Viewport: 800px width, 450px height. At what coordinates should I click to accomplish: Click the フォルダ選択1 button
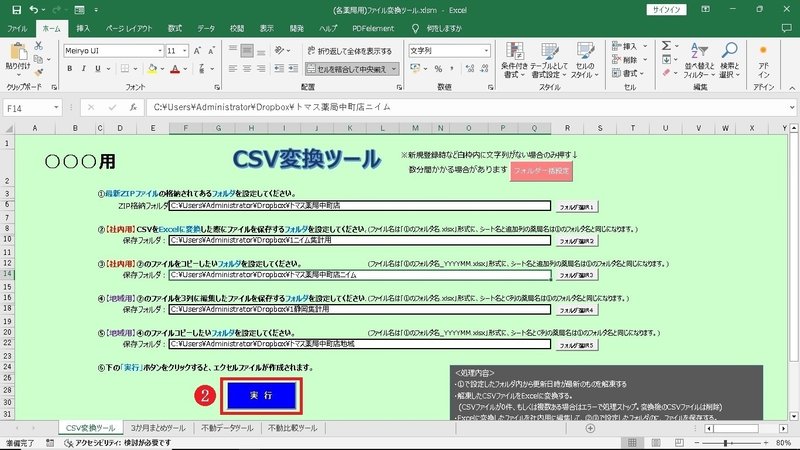tap(577, 207)
